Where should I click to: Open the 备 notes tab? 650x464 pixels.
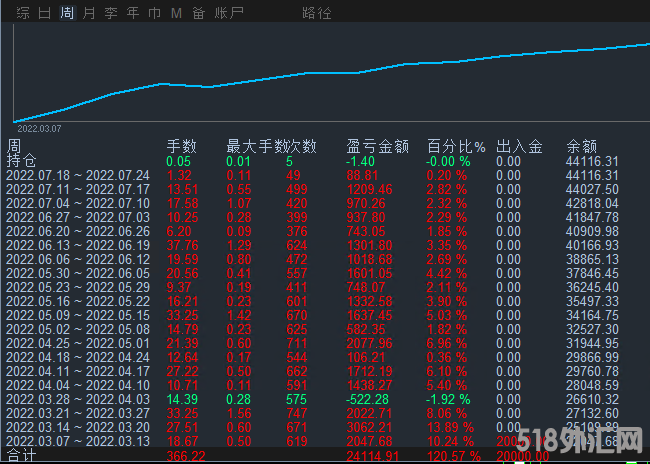click(x=198, y=13)
